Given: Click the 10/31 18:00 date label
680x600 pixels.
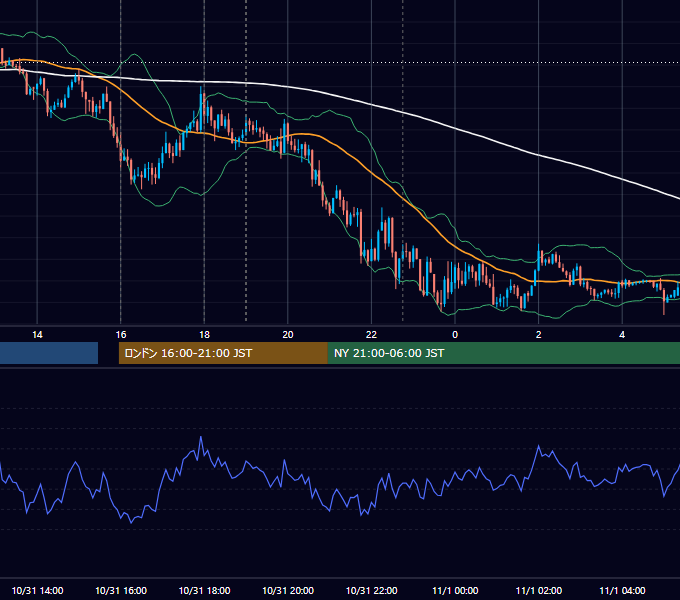Looking at the screenshot, I should tap(204, 590).
